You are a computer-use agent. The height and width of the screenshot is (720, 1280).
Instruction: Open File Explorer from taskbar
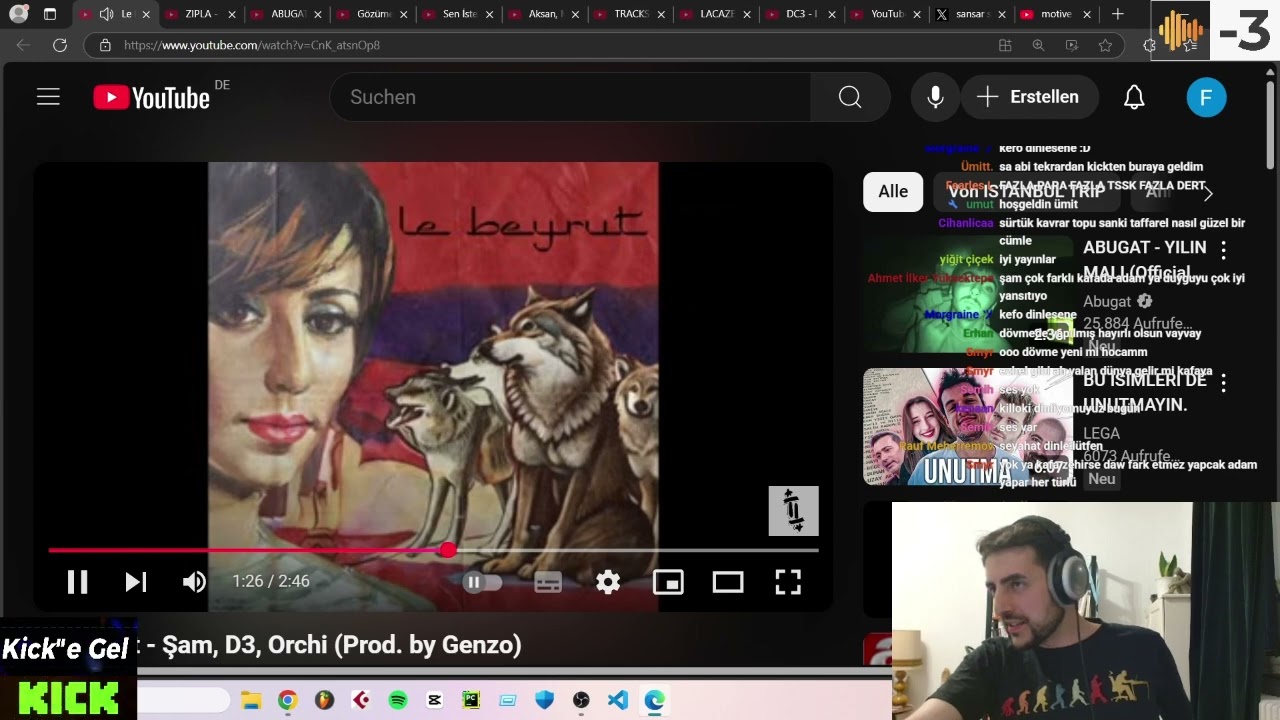[x=251, y=700]
